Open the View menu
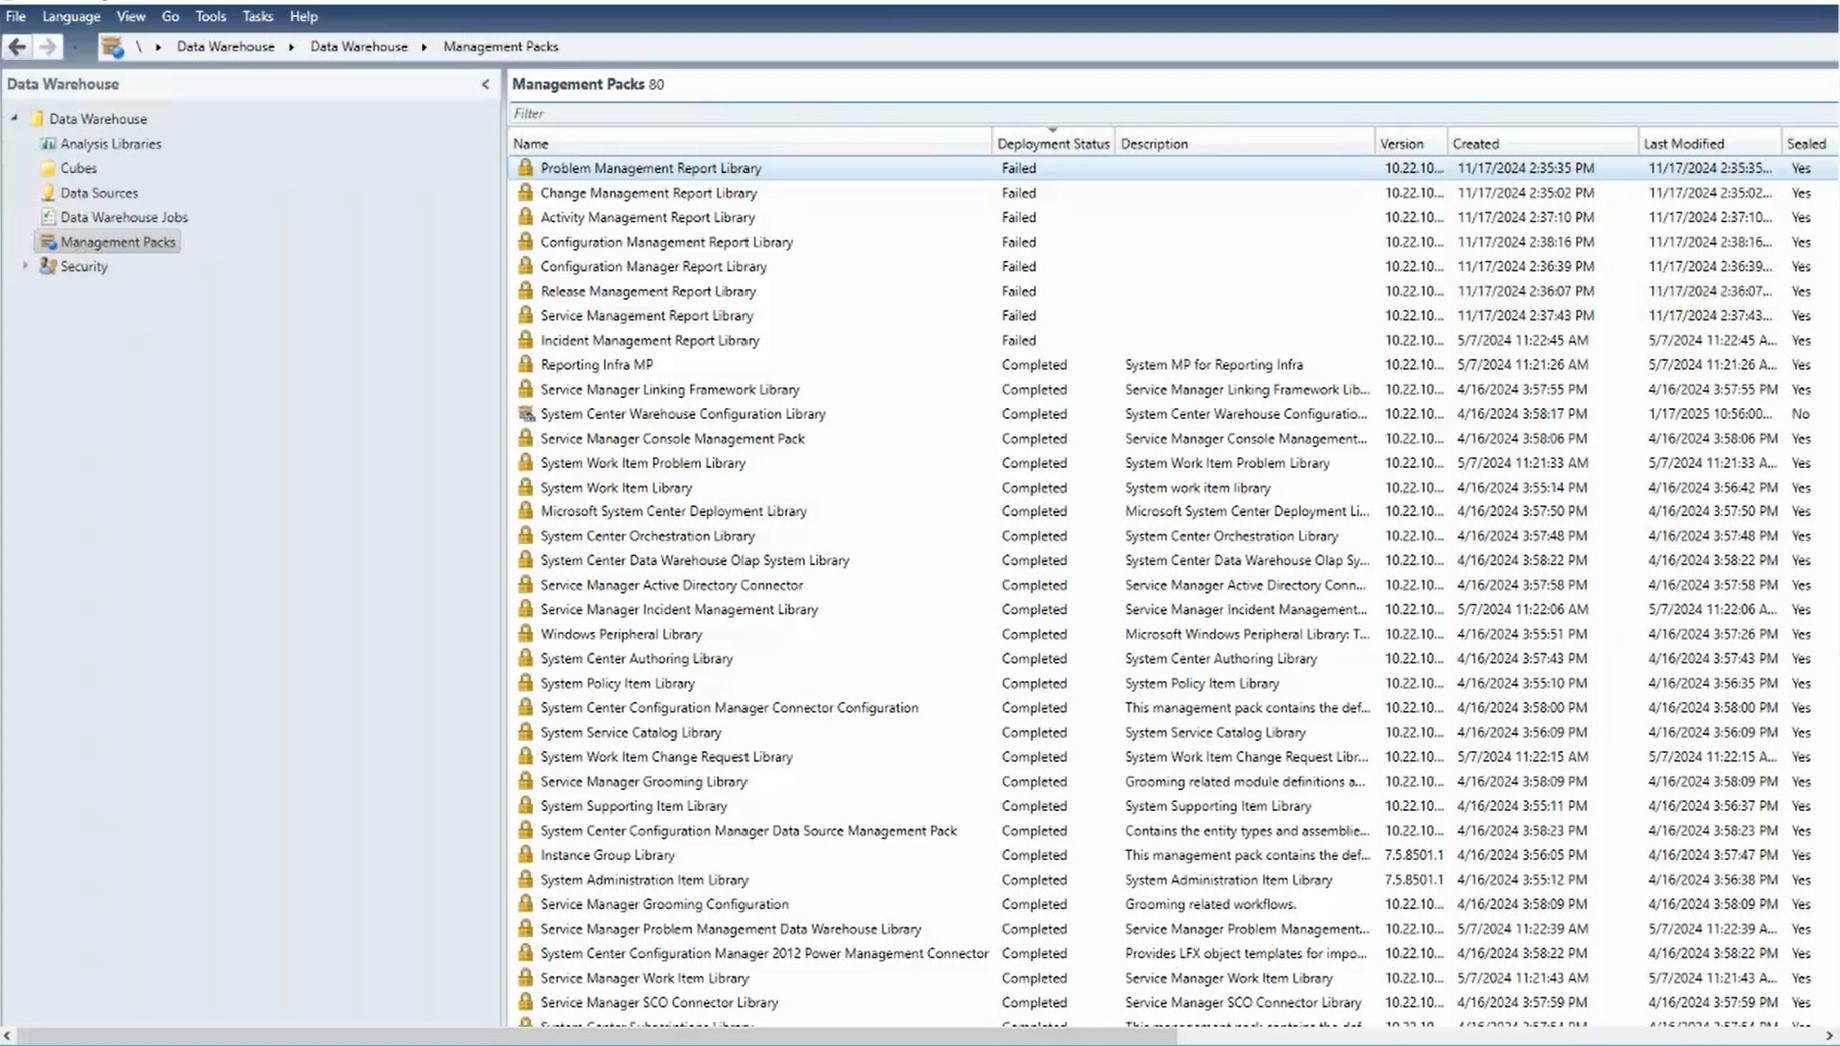The height and width of the screenshot is (1046, 1840). pyautogui.click(x=131, y=16)
